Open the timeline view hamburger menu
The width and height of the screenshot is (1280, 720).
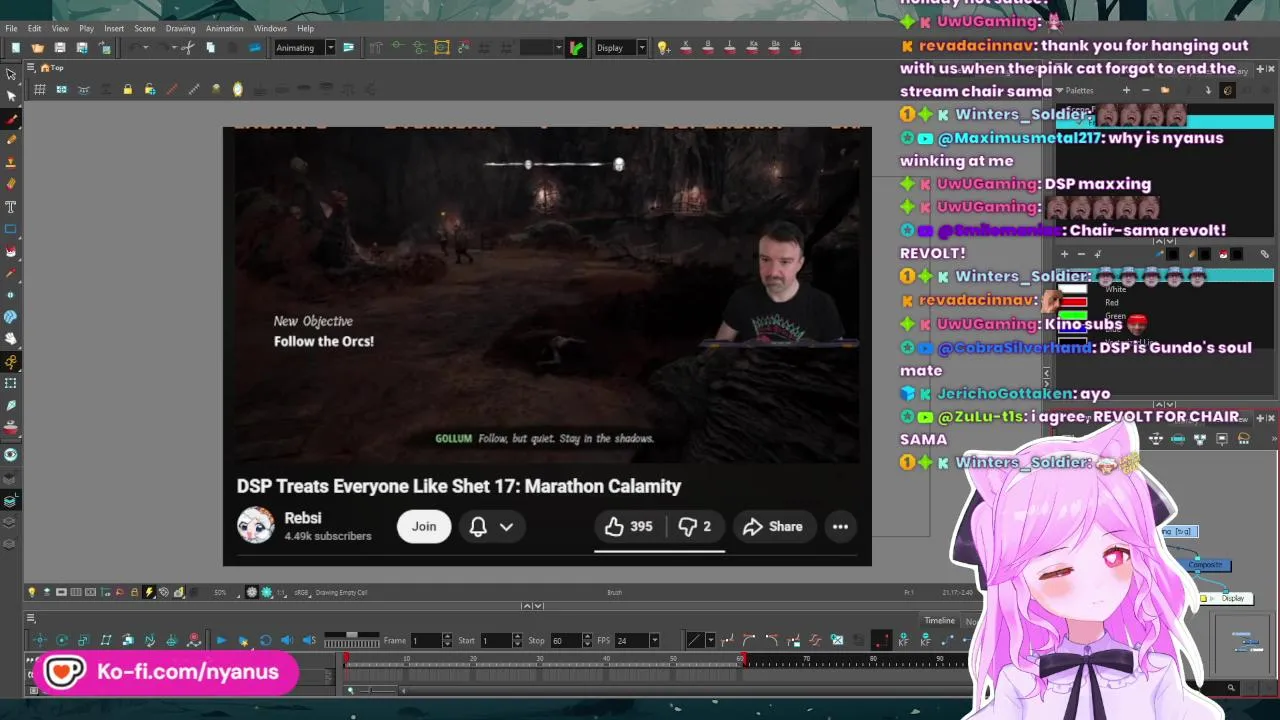point(30,618)
